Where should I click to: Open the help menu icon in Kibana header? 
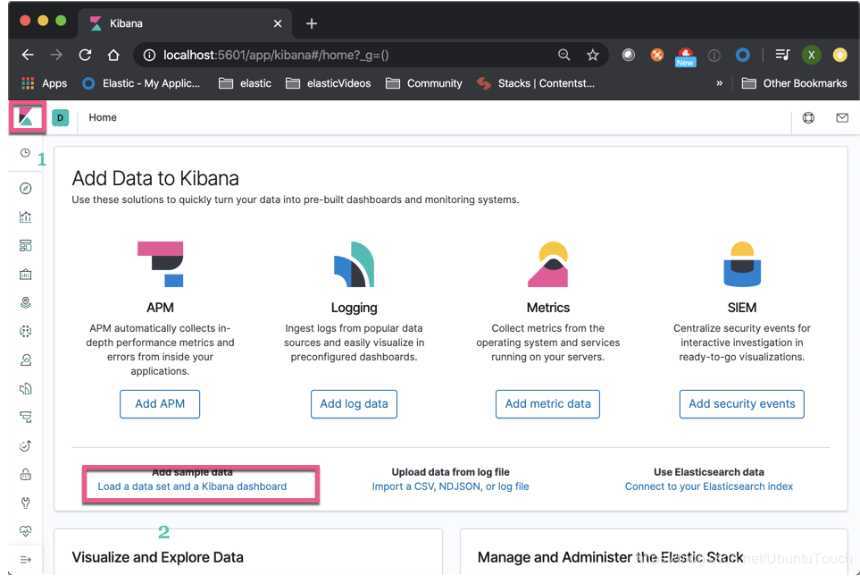point(808,117)
